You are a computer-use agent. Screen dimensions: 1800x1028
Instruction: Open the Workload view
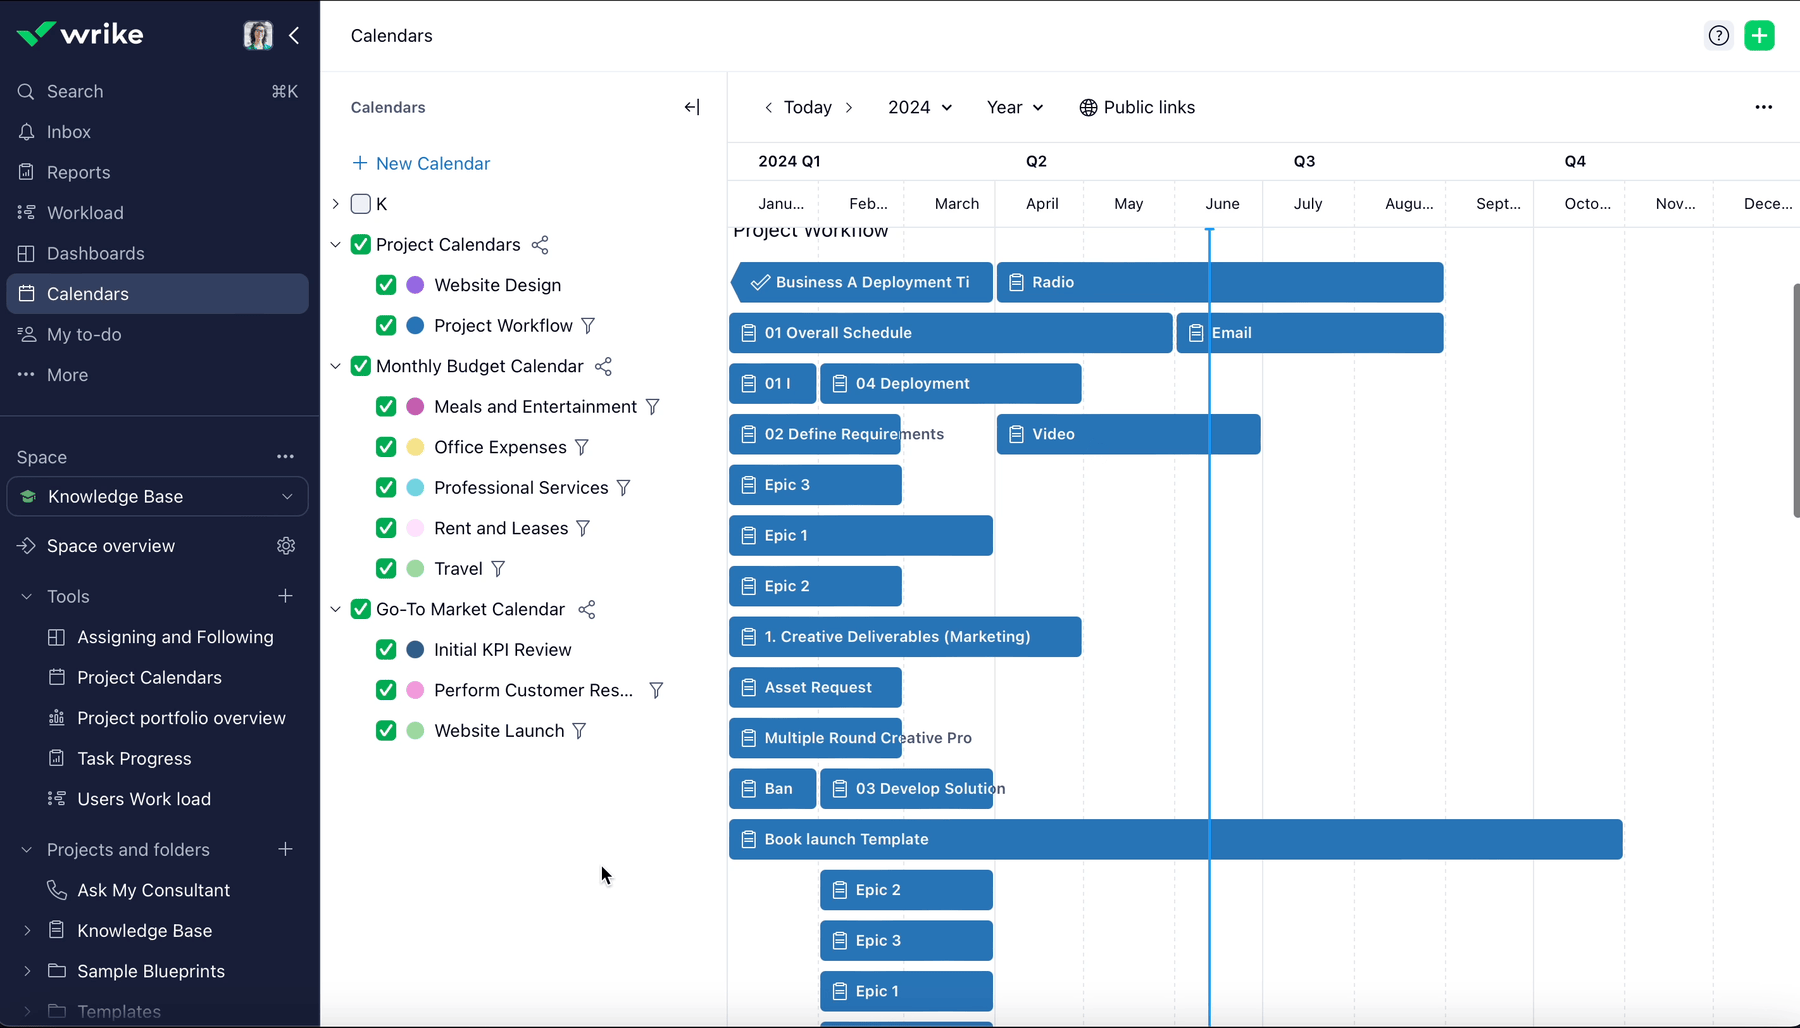point(84,212)
